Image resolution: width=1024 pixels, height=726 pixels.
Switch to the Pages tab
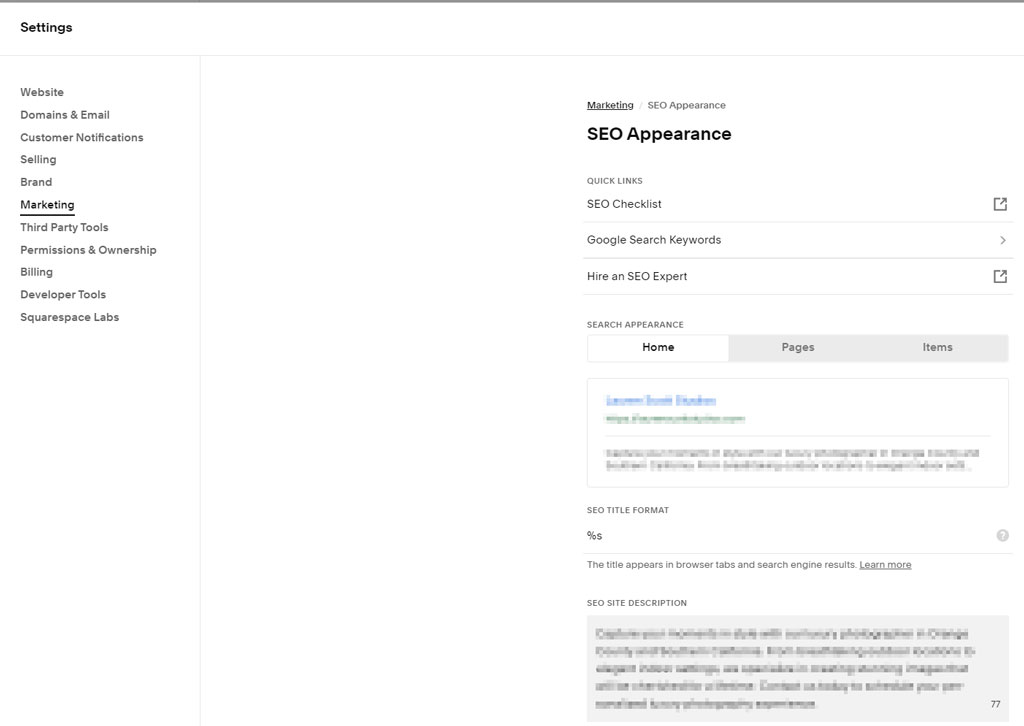(797, 347)
